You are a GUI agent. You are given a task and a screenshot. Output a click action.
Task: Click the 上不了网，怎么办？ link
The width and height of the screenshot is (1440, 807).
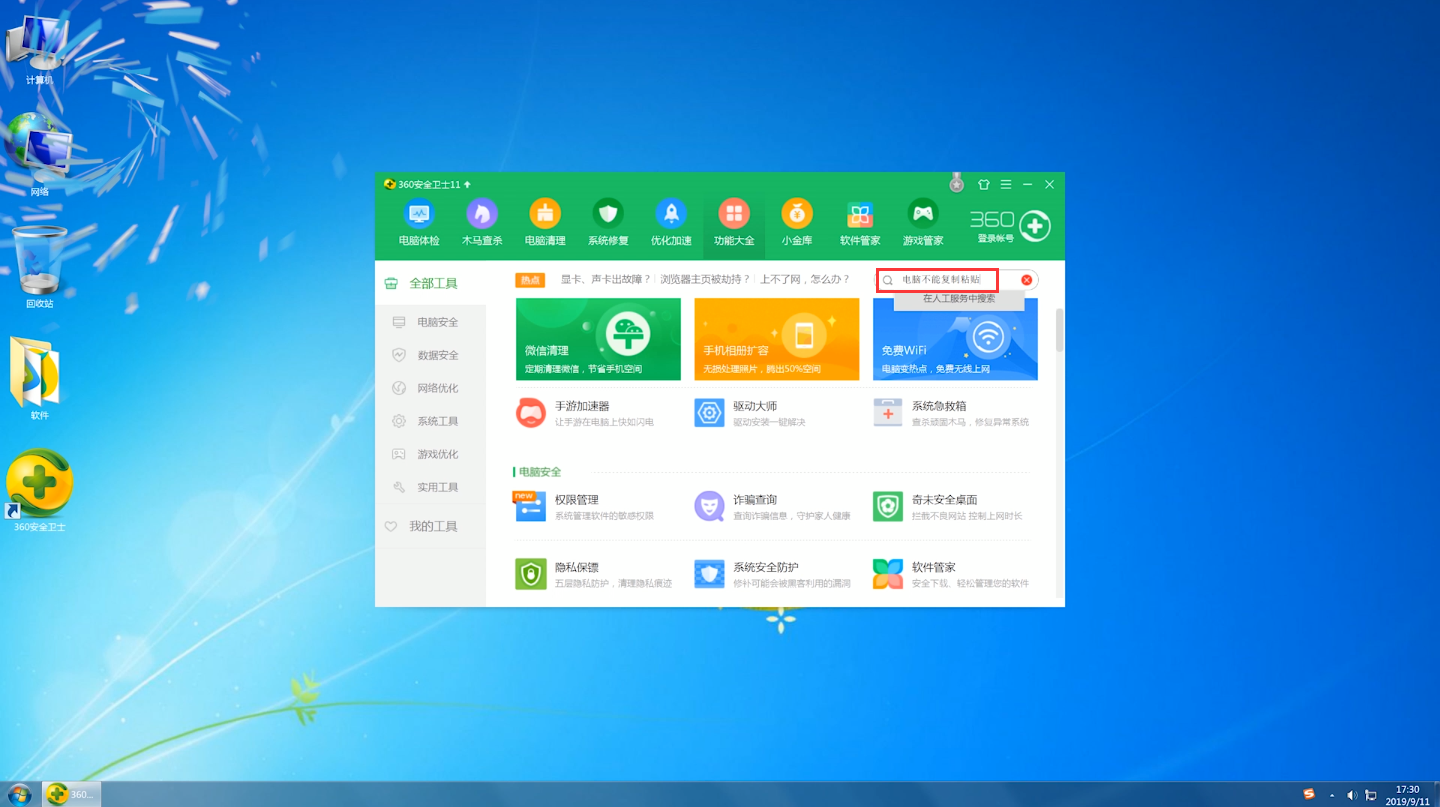click(805, 280)
